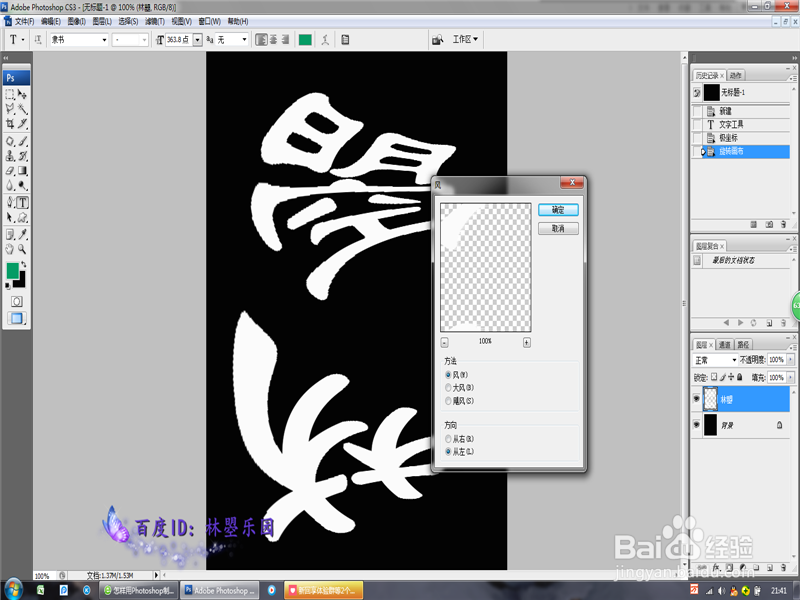Open the layer opacity slider arrow
Viewport: 800px width, 600px height.
coord(790,360)
